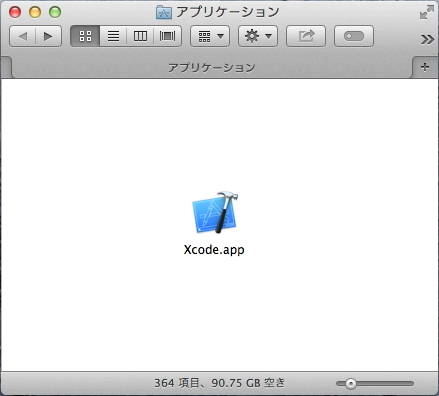The image size is (439, 396).
Task: Click the folder icon in title bar
Action: pos(164,12)
